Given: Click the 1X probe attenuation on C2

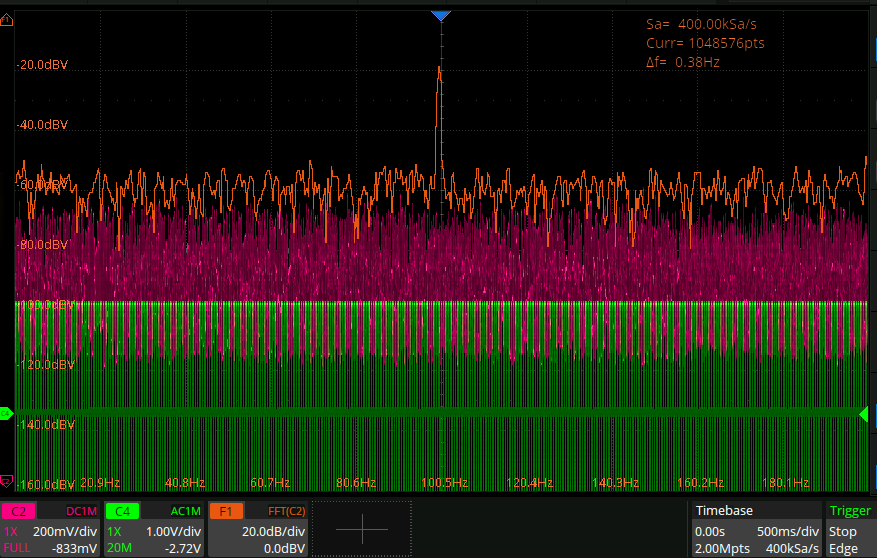Looking at the screenshot, I should click(11, 532).
